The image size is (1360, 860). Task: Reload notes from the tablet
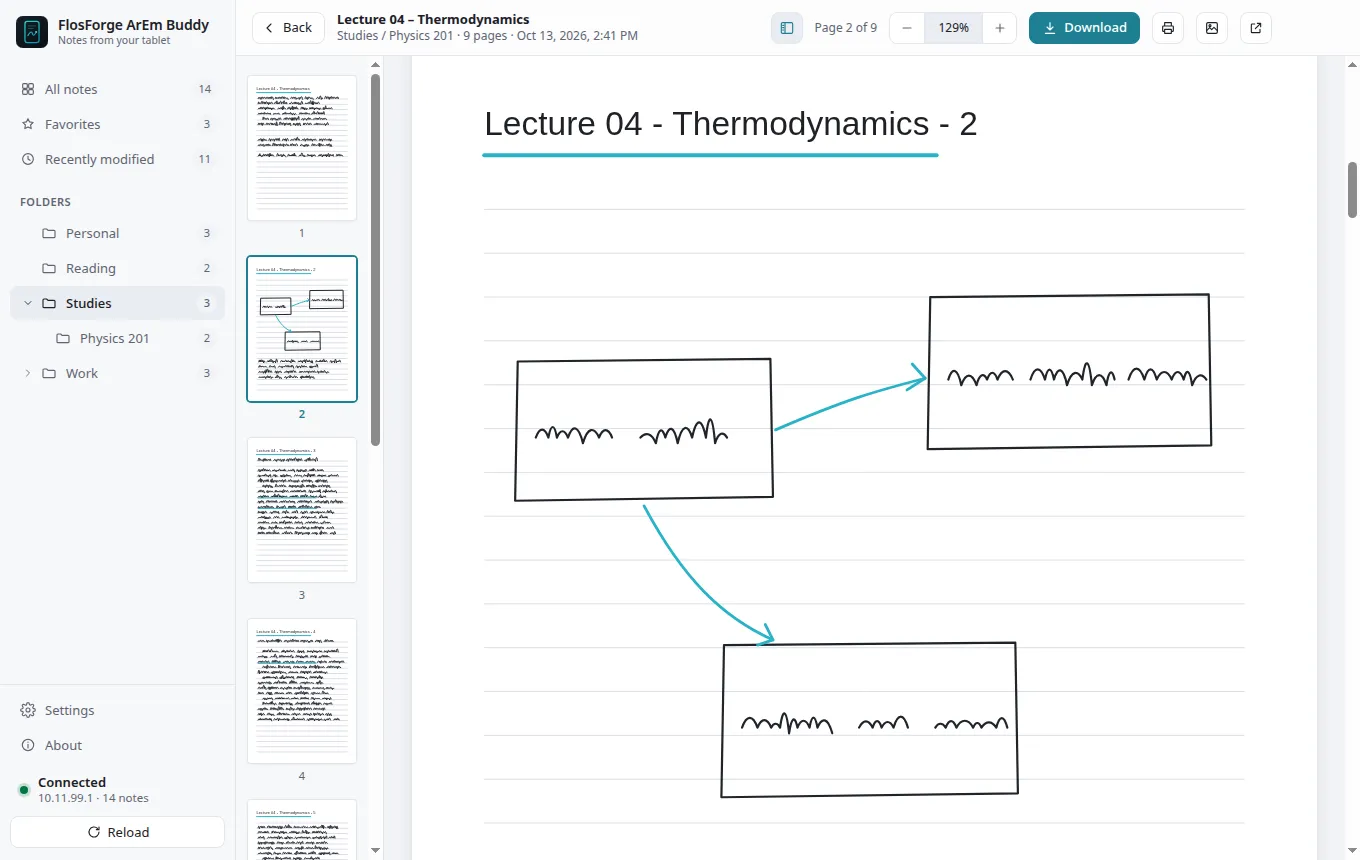[117, 832]
